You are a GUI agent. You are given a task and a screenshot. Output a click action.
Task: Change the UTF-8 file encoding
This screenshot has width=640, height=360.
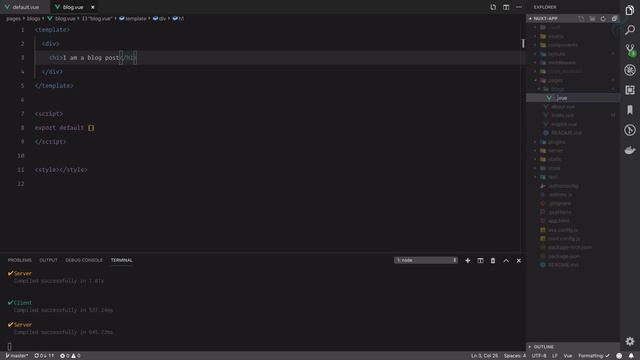click(x=539, y=356)
